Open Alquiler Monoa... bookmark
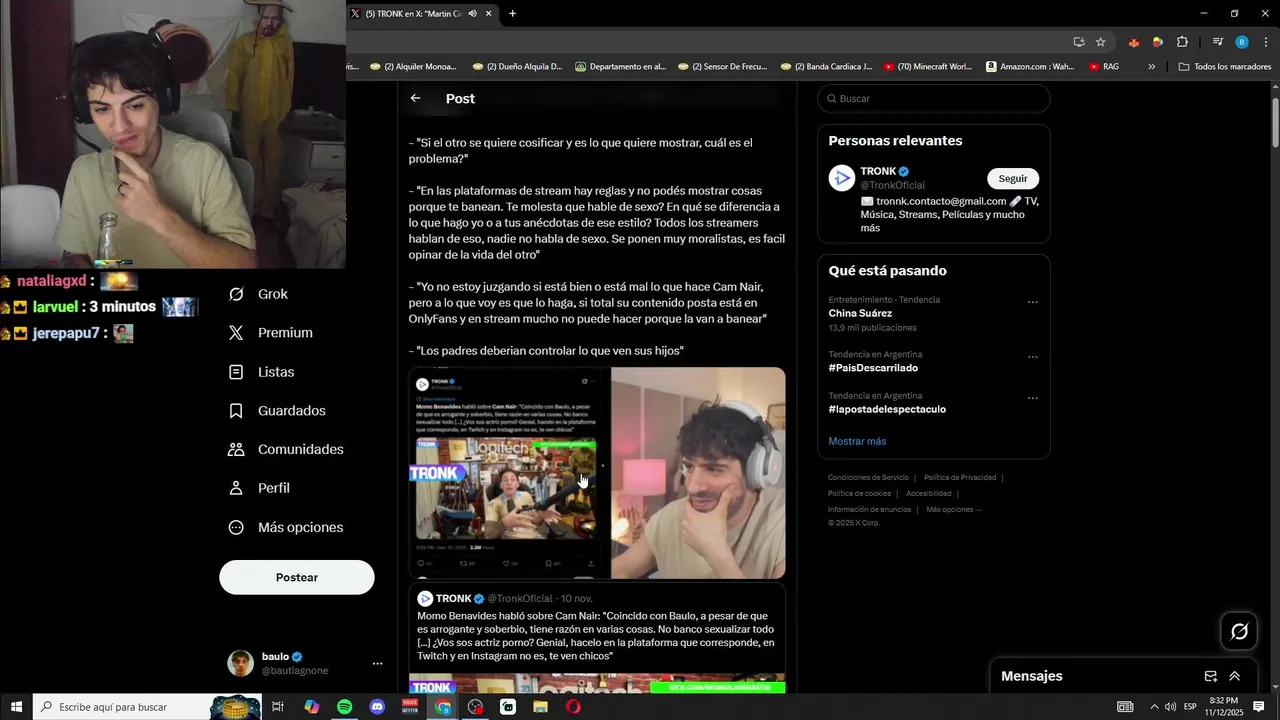This screenshot has height=720, width=1280. pyautogui.click(x=412, y=67)
